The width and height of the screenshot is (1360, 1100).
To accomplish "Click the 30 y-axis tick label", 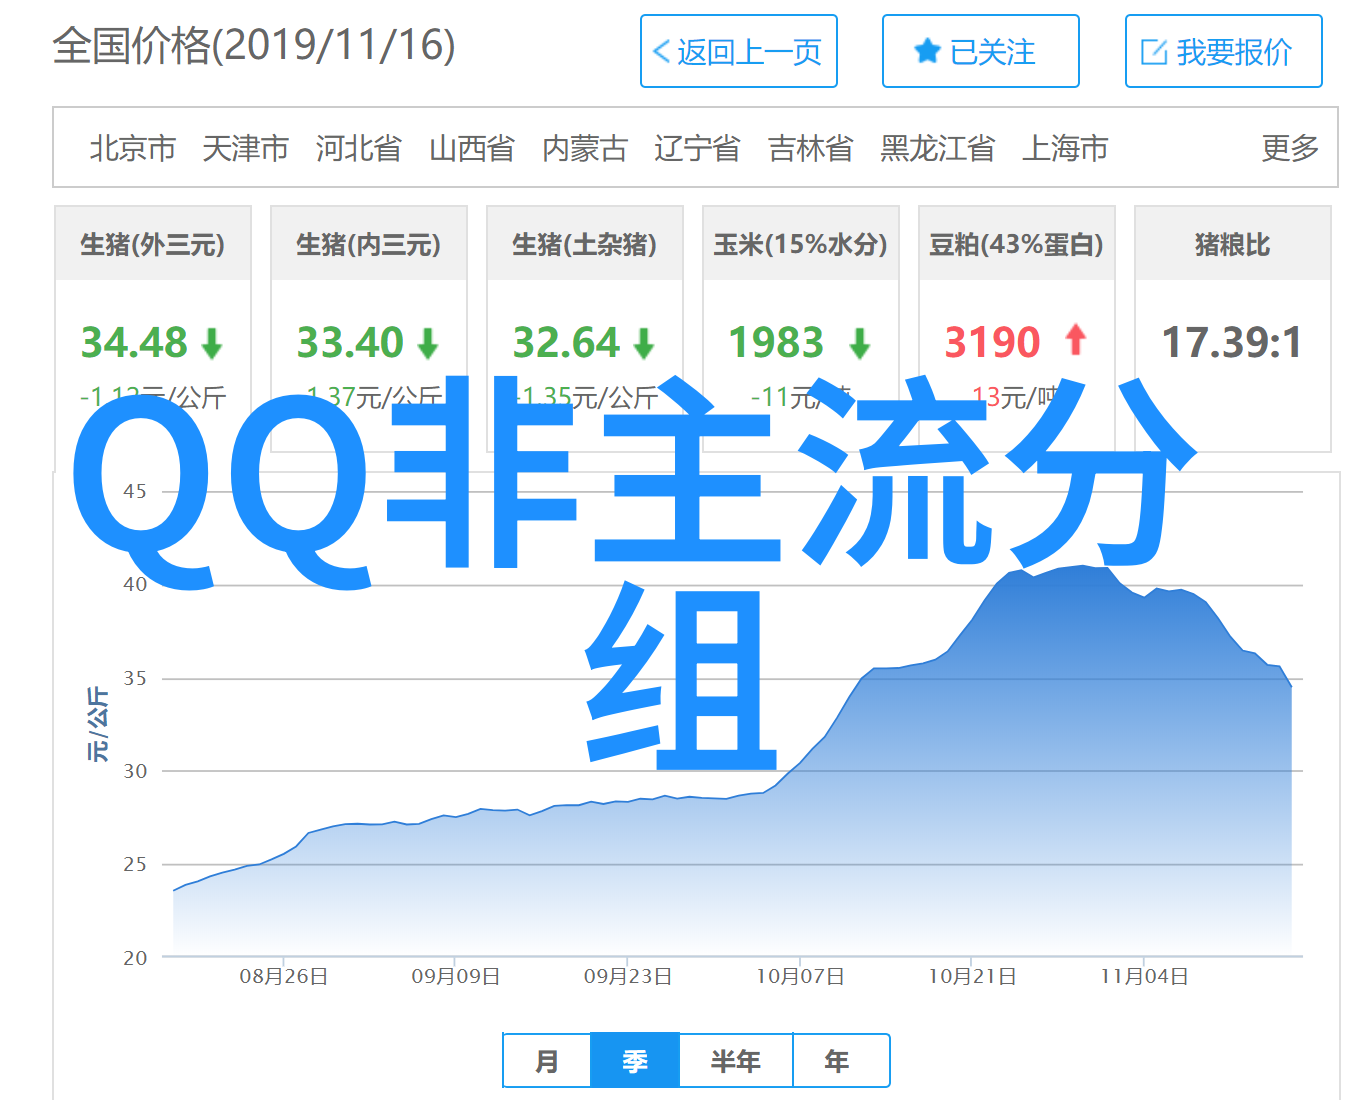I will click(135, 771).
